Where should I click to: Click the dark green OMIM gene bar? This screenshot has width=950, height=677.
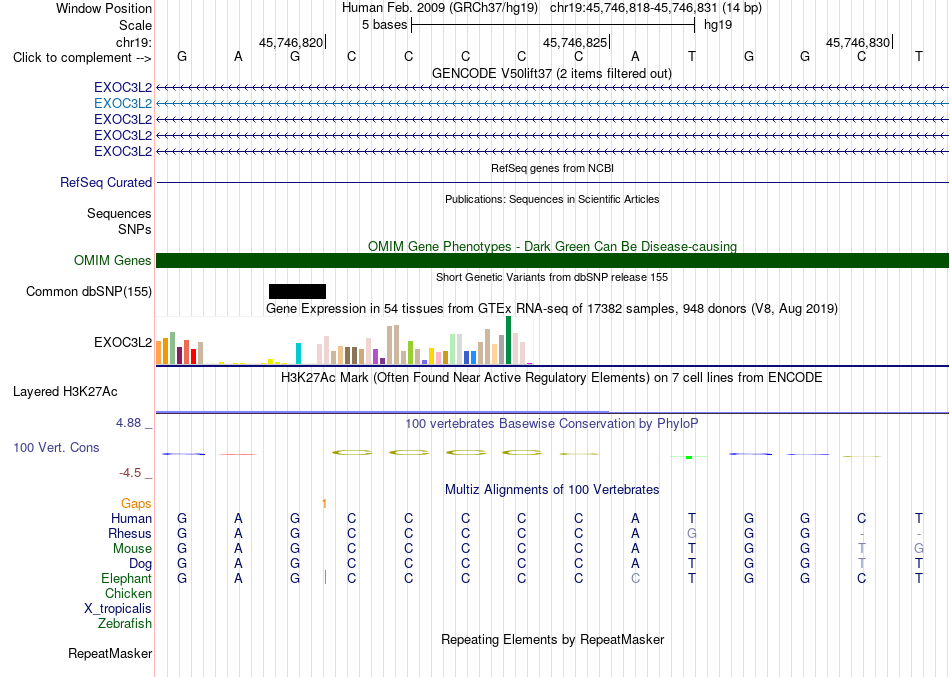552,261
